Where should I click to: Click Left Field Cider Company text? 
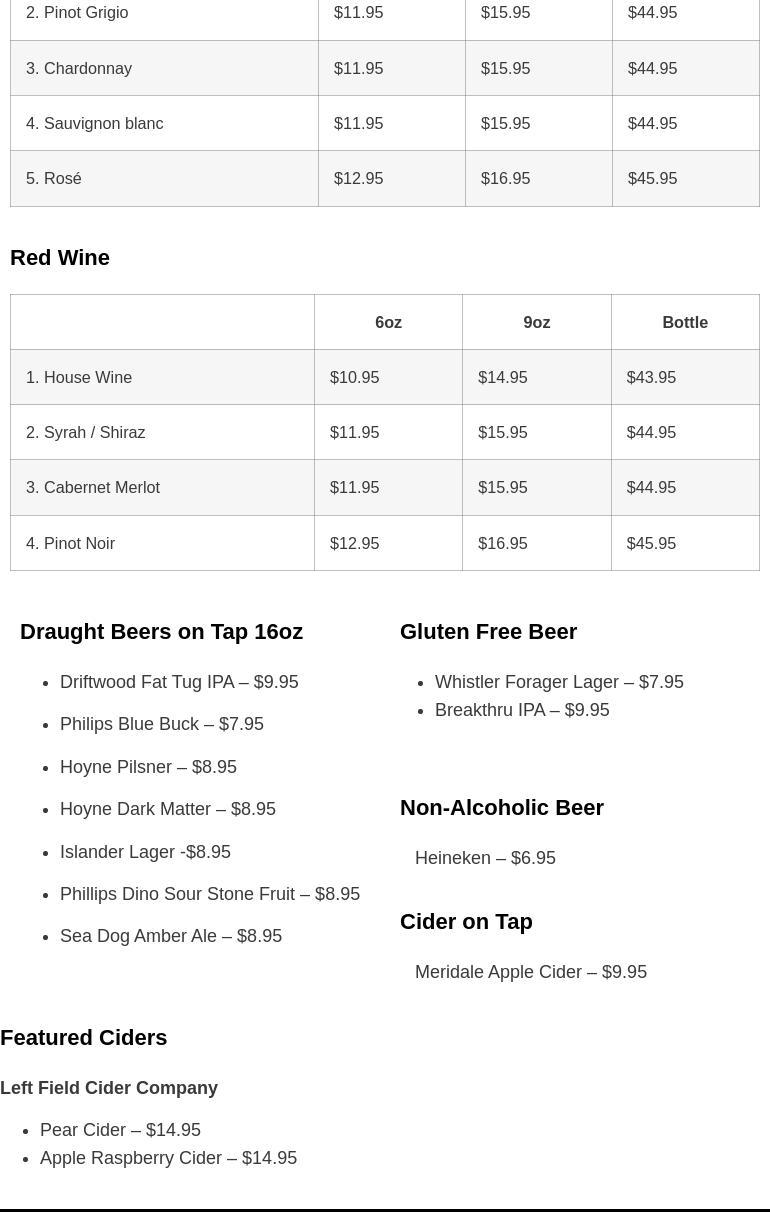pos(109,1088)
